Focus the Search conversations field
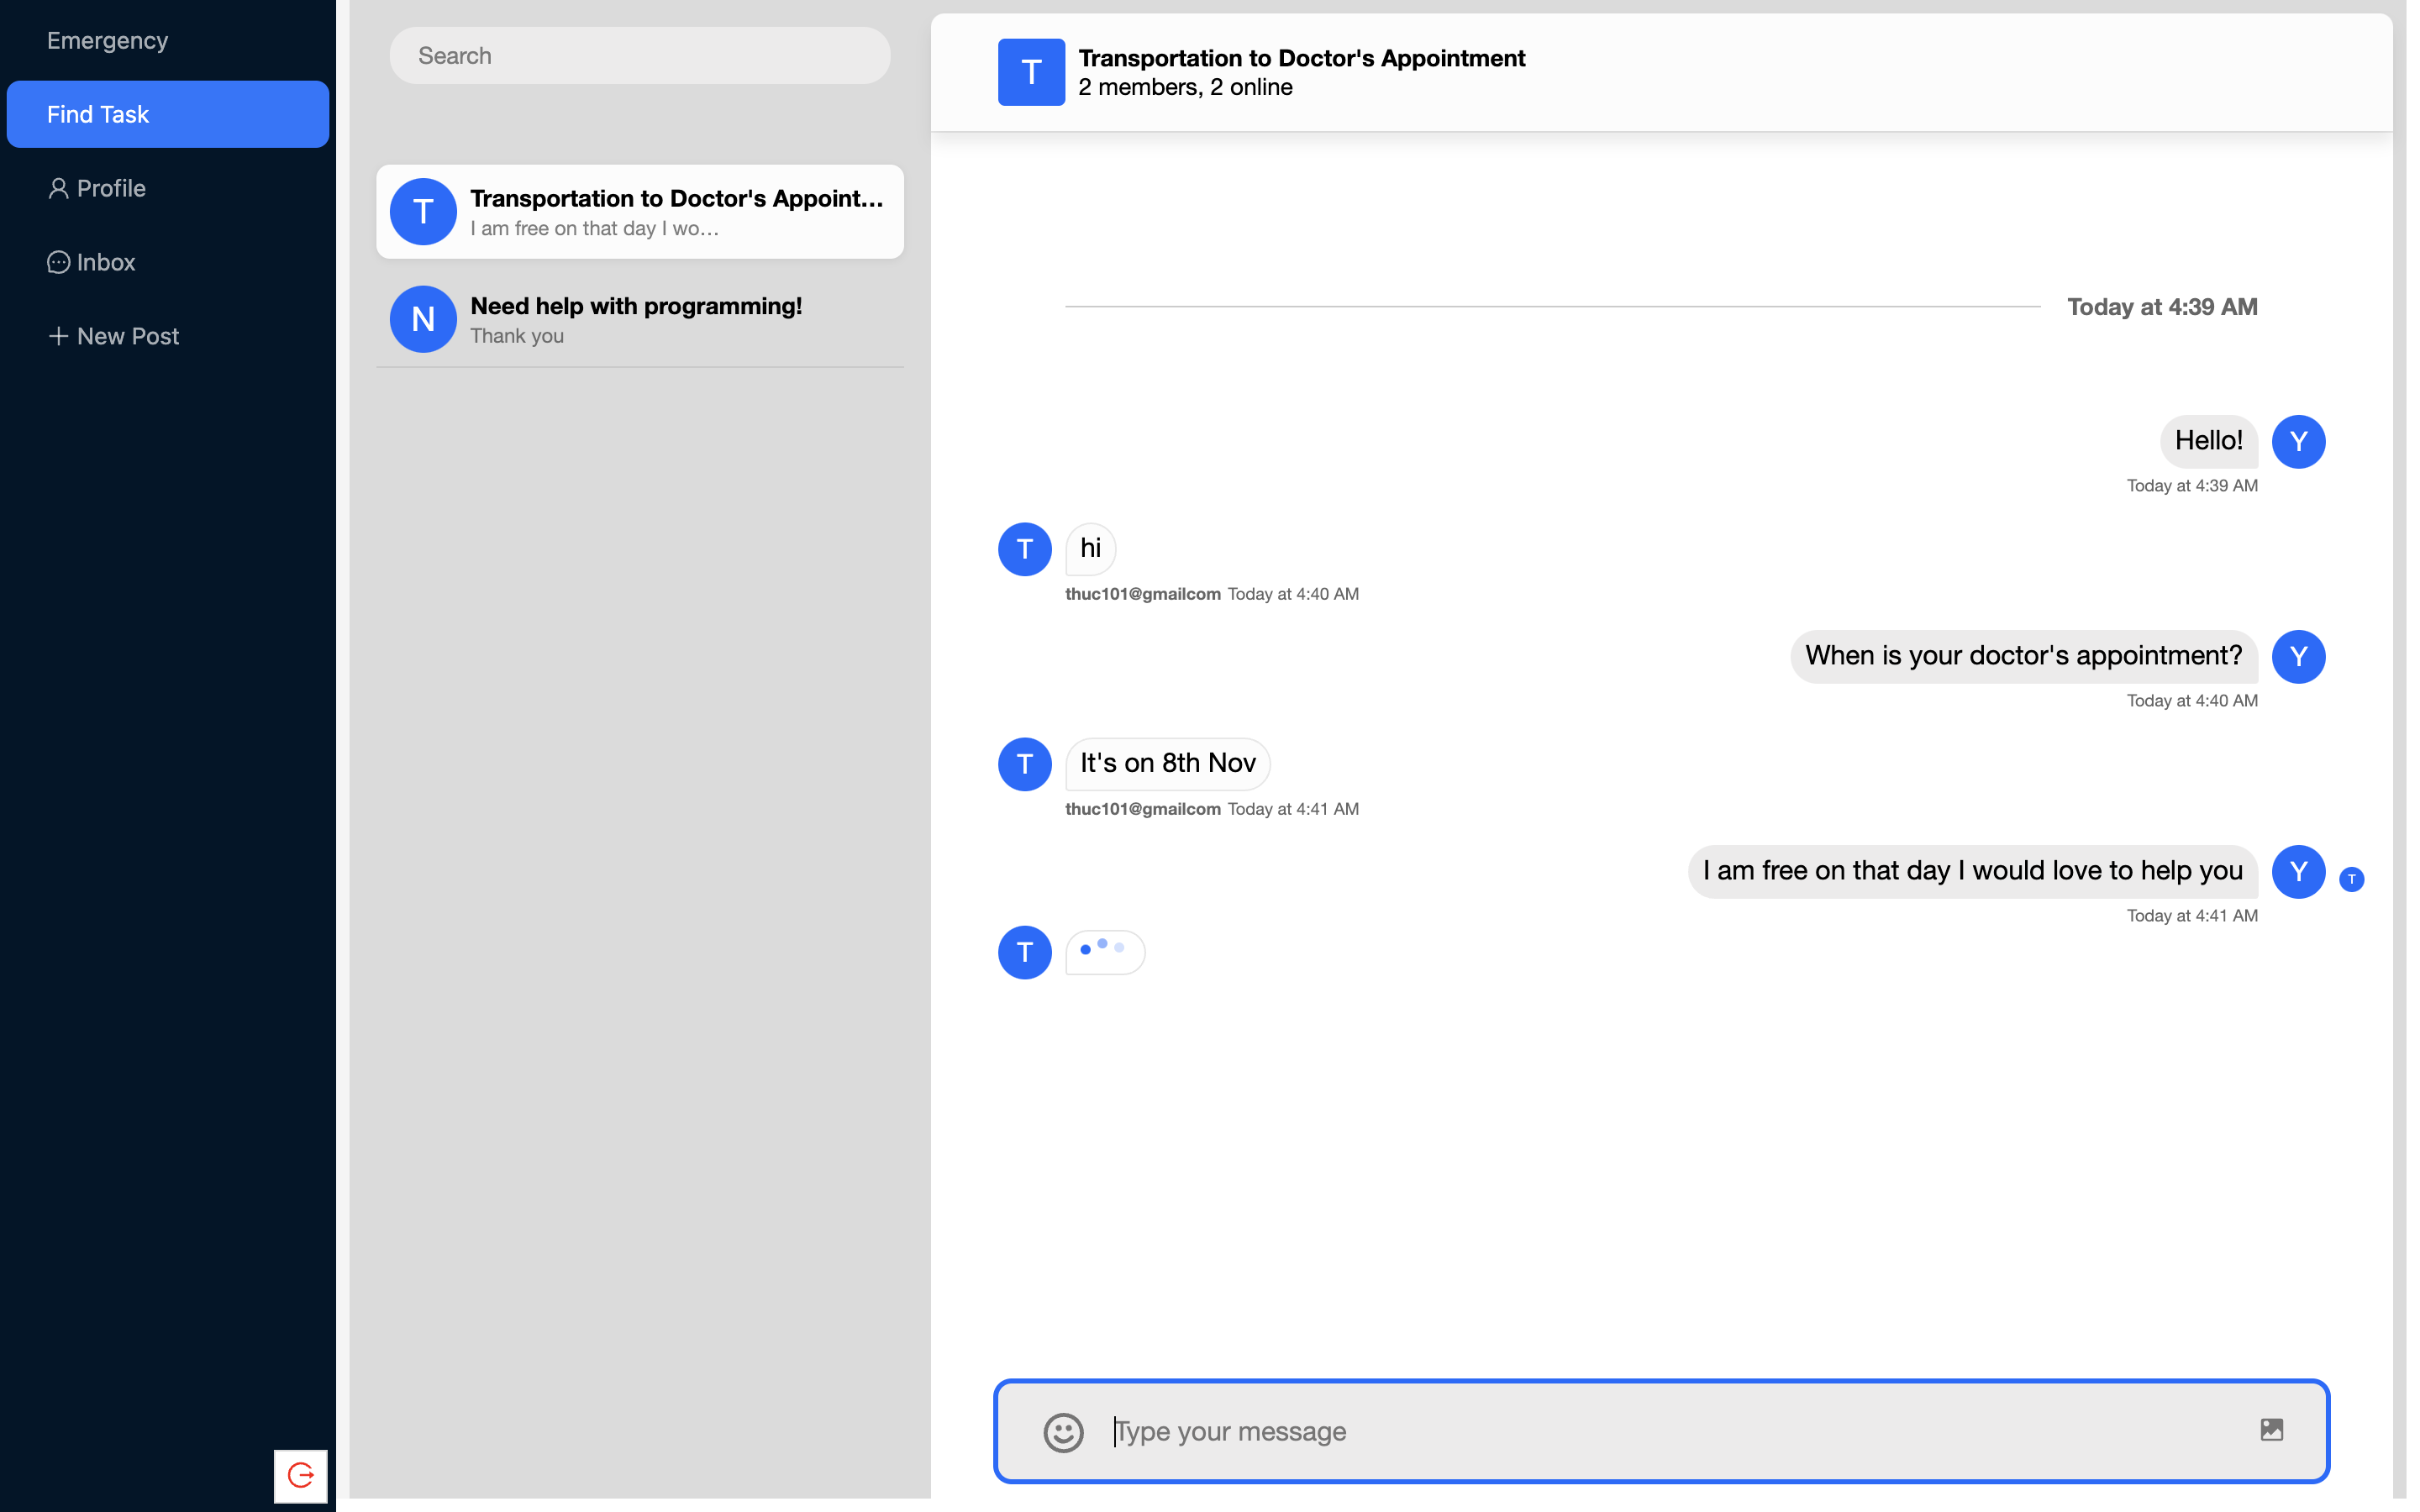Image resolution: width=2420 pixels, height=1512 pixels. pos(639,56)
